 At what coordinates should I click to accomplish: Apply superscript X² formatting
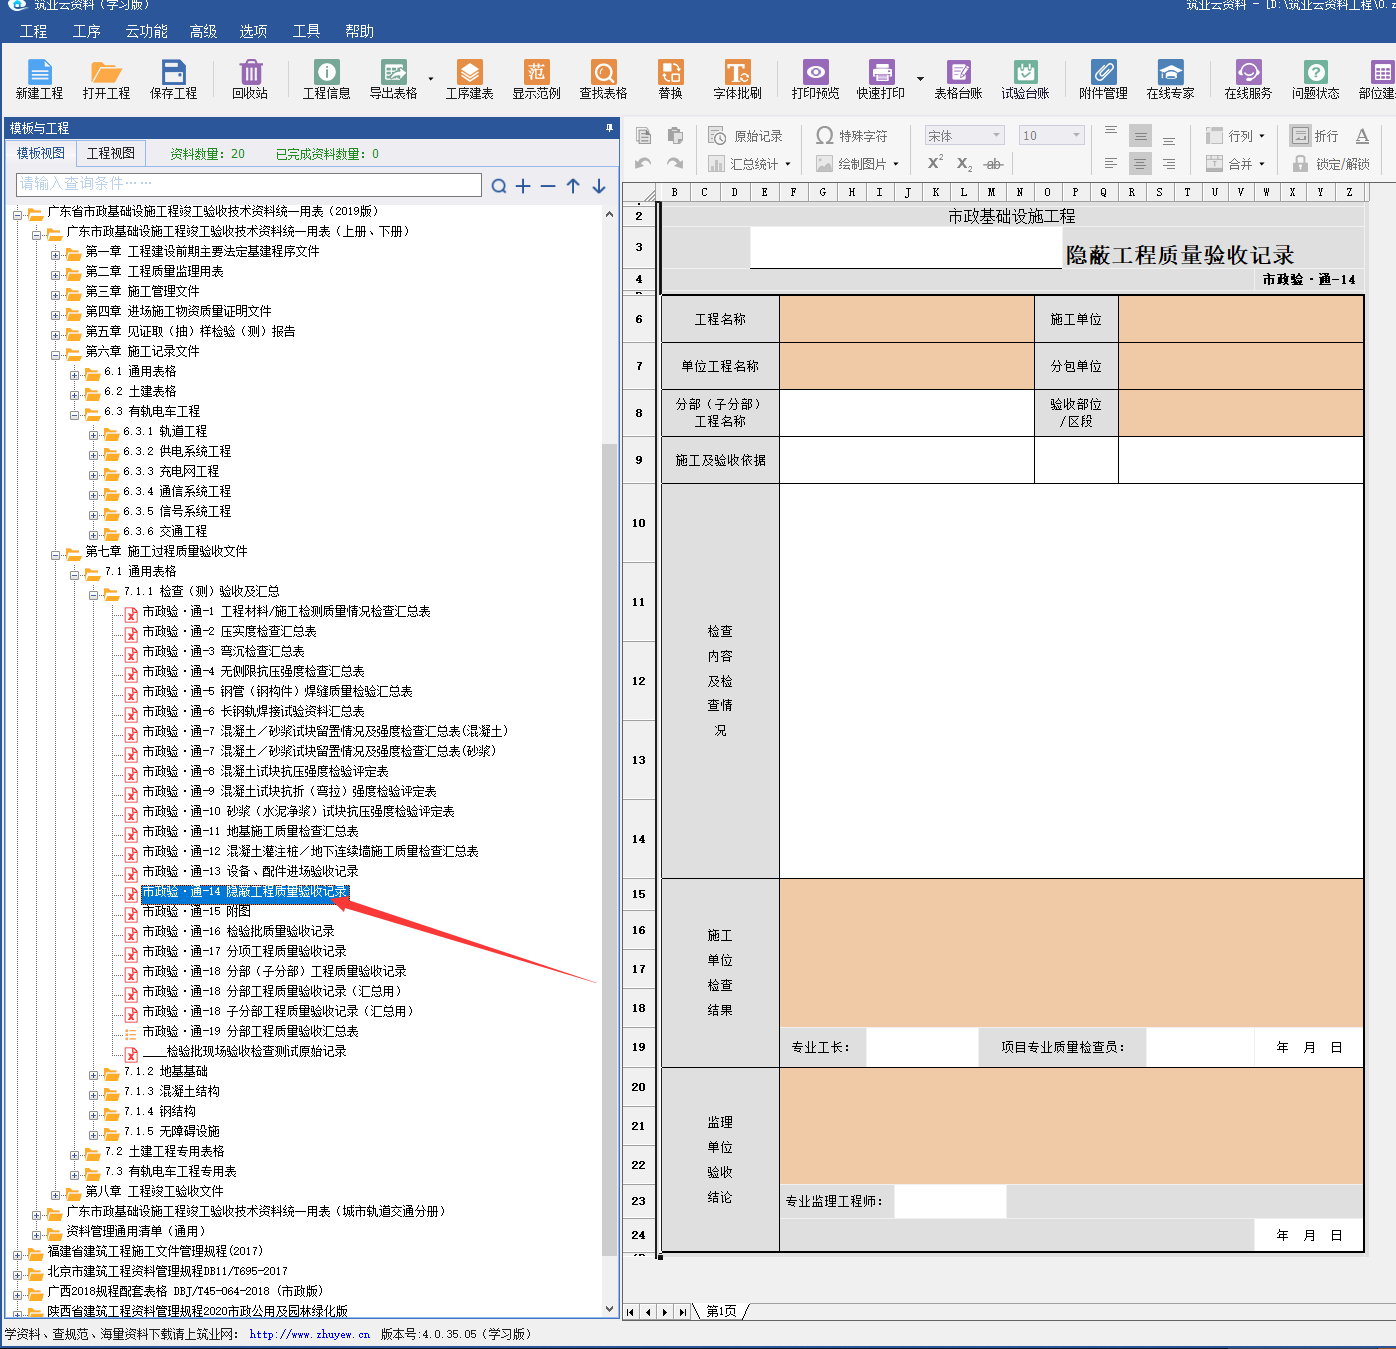tap(935, 163)
